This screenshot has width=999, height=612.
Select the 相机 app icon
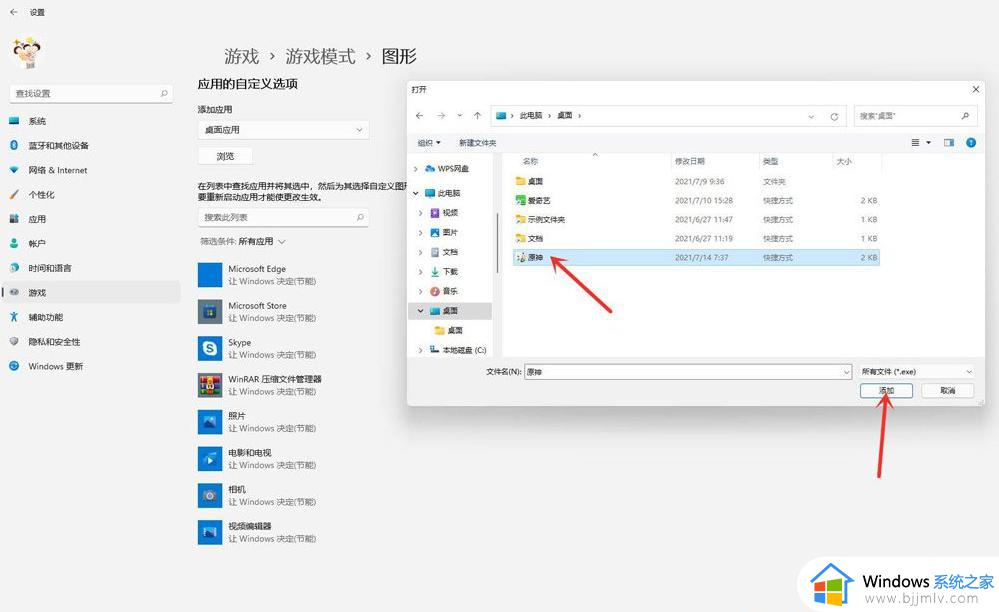(x=210, y=495)
